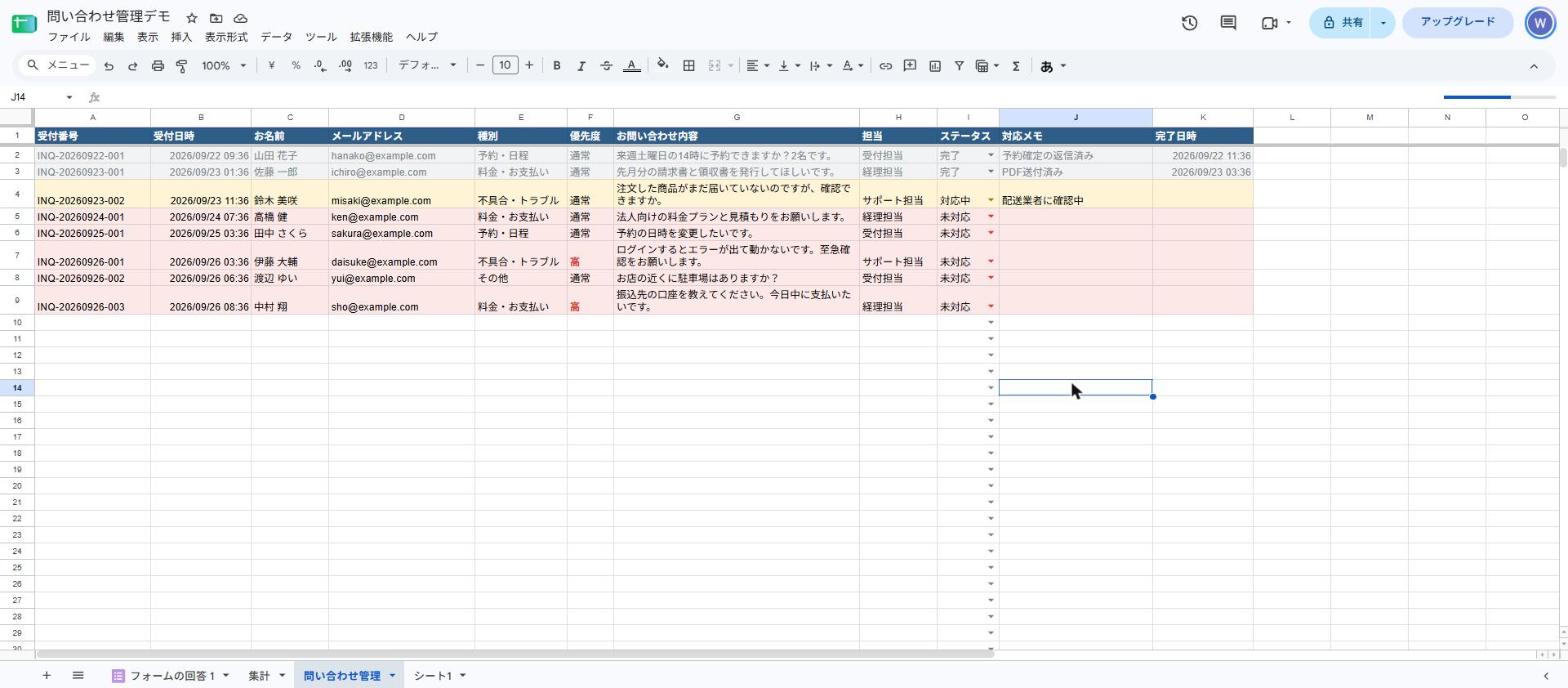
Task: Open the all sheets list
Action: (78, 676)
